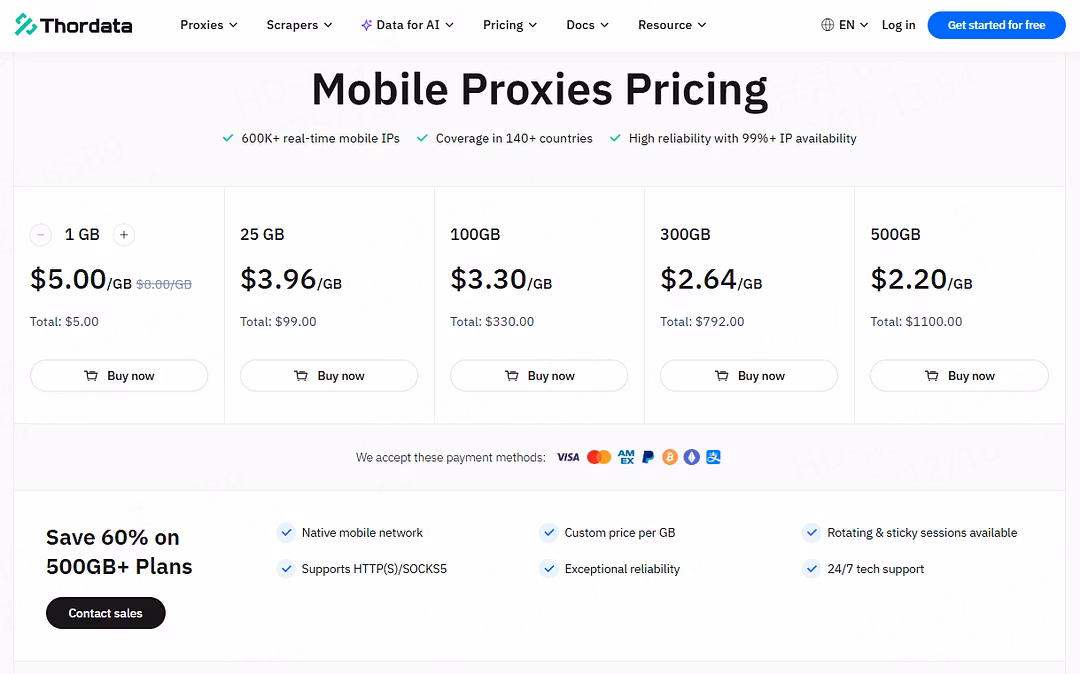Open the Data for AI menu
Viewport: 1080px width, 674px height.
pyautogui.click(x=408, y=25)
